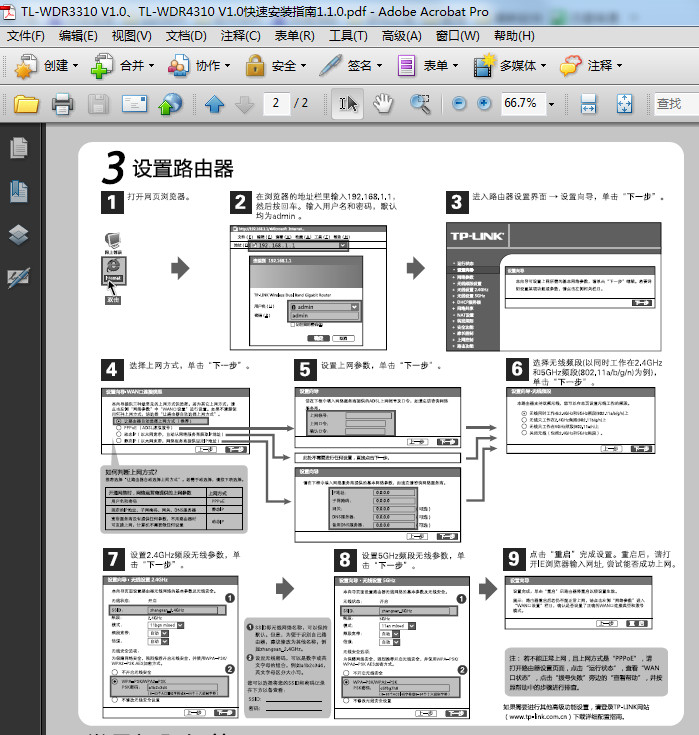
Task: Go to previous page with up arrow
Action: [x=214, y=104]
